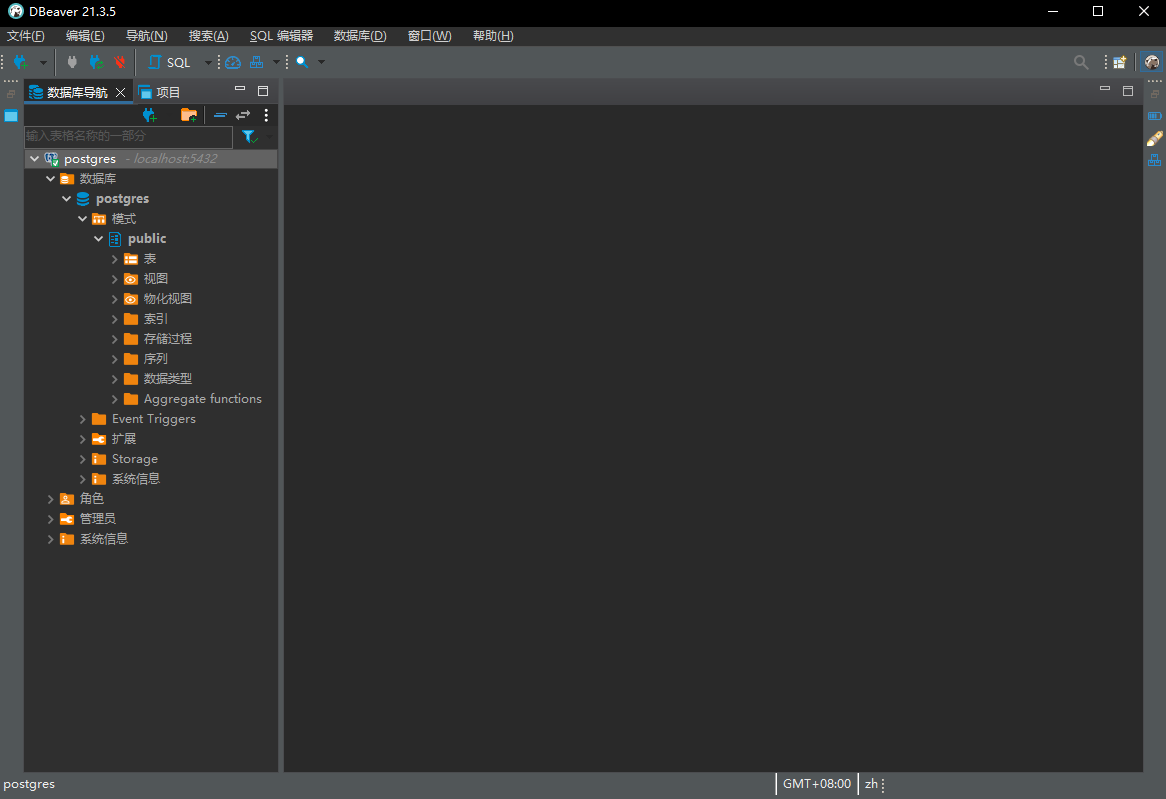
Task: Open the dropdown arrow beside SQL button
Action: point(207,62)
